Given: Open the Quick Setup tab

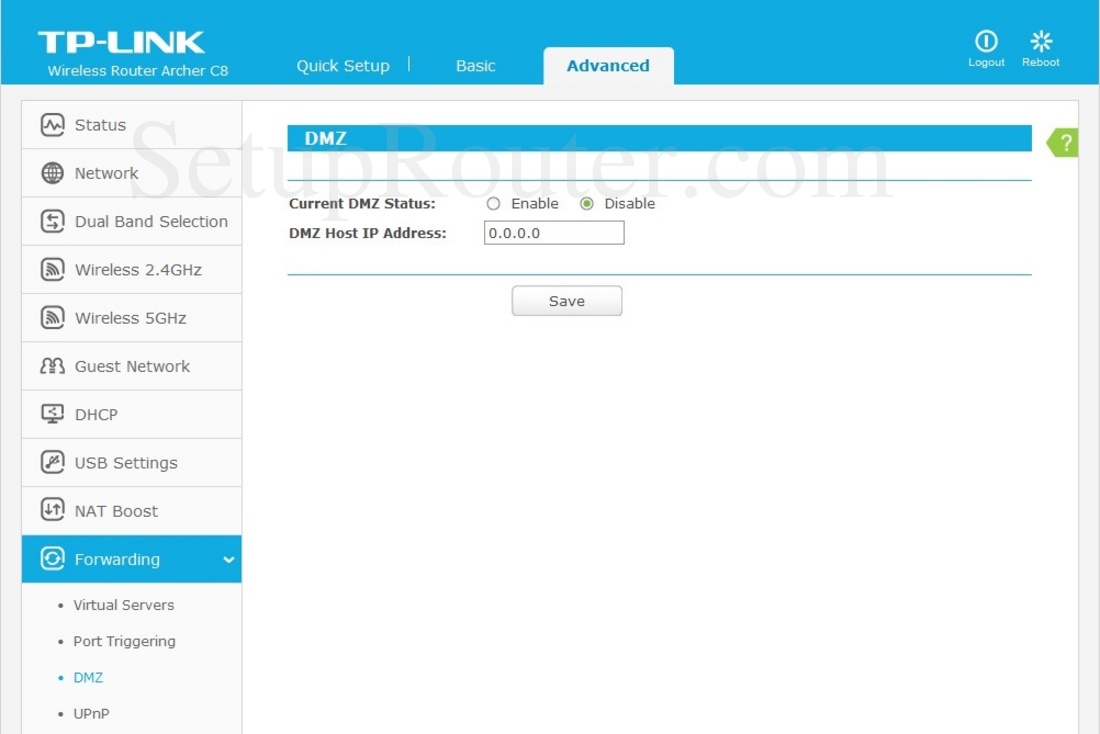Looking at the screenshot, I should pos(342,65).
